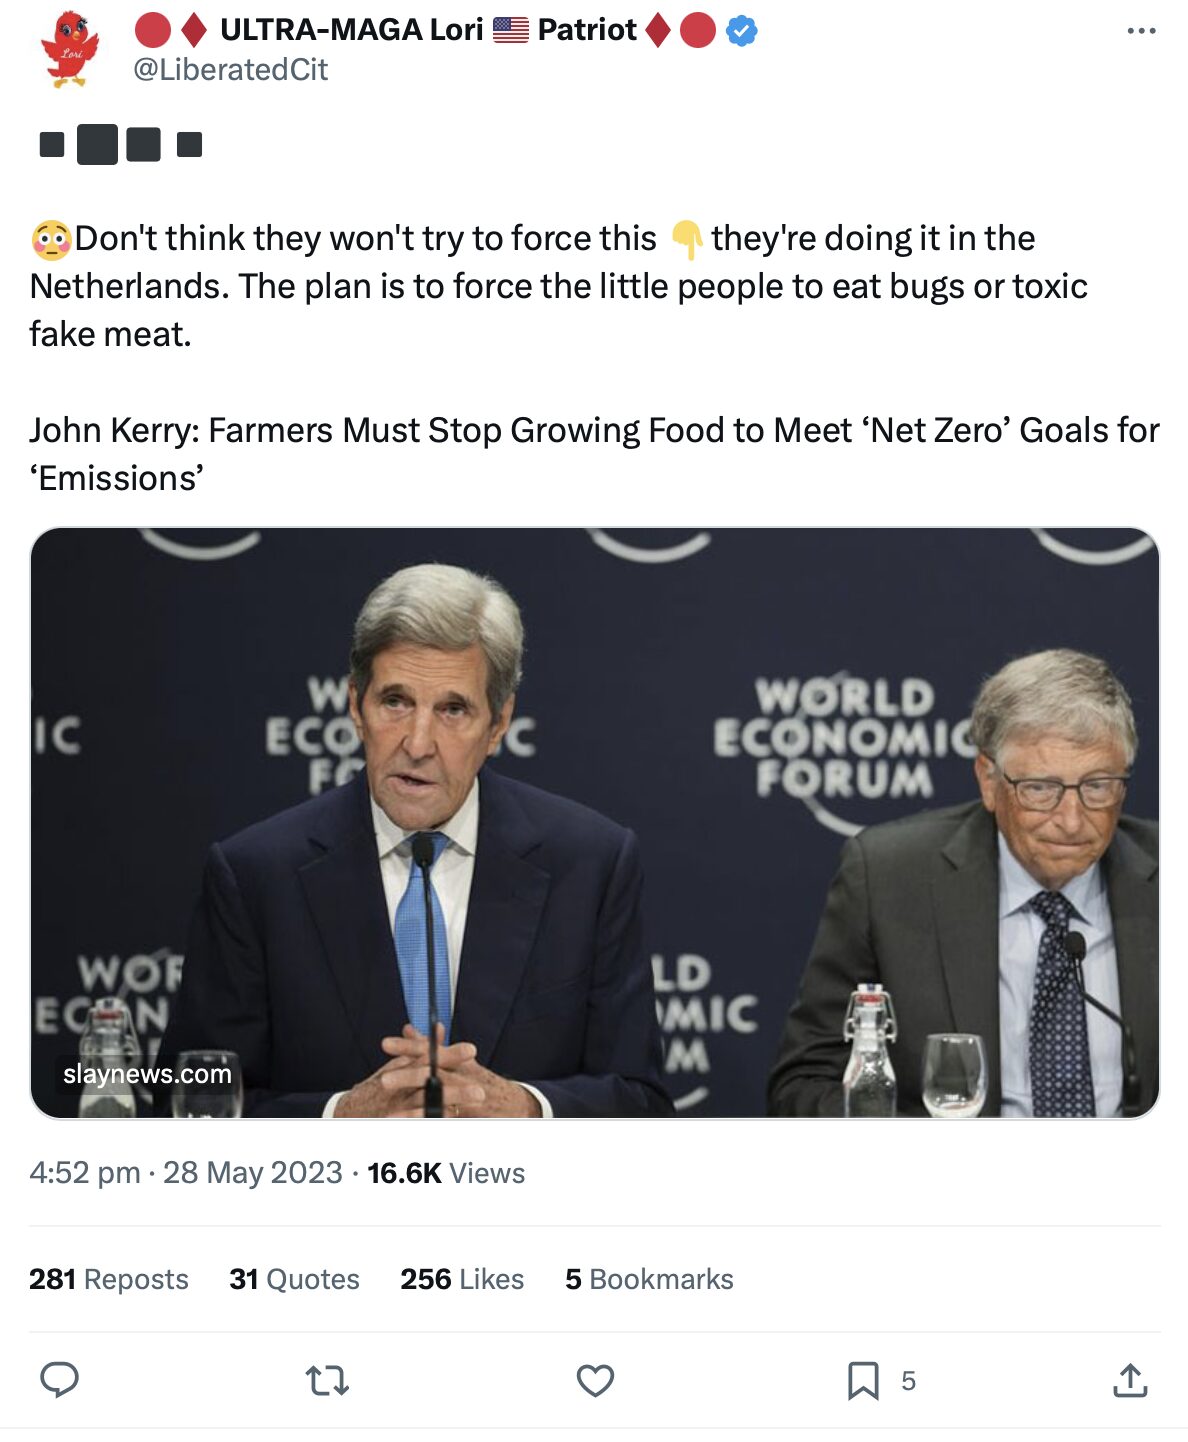View the 256 Likes list
The width and height of the screenshot is (1188, 1442).
click(462, 1279)
